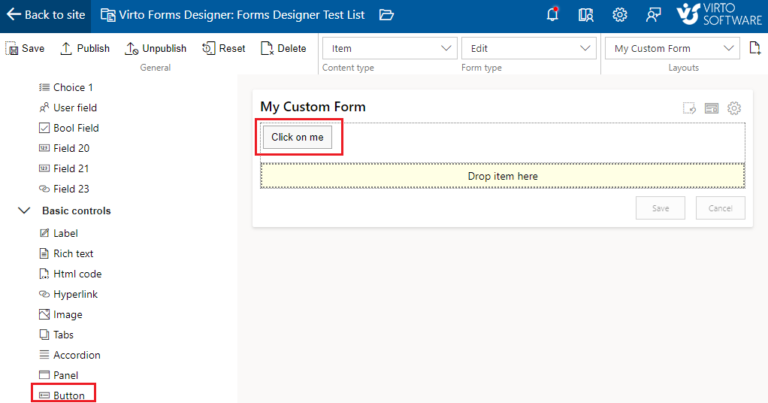Reset the form design
This screenshot has height=403, width=768.
[x=223, y=48]
